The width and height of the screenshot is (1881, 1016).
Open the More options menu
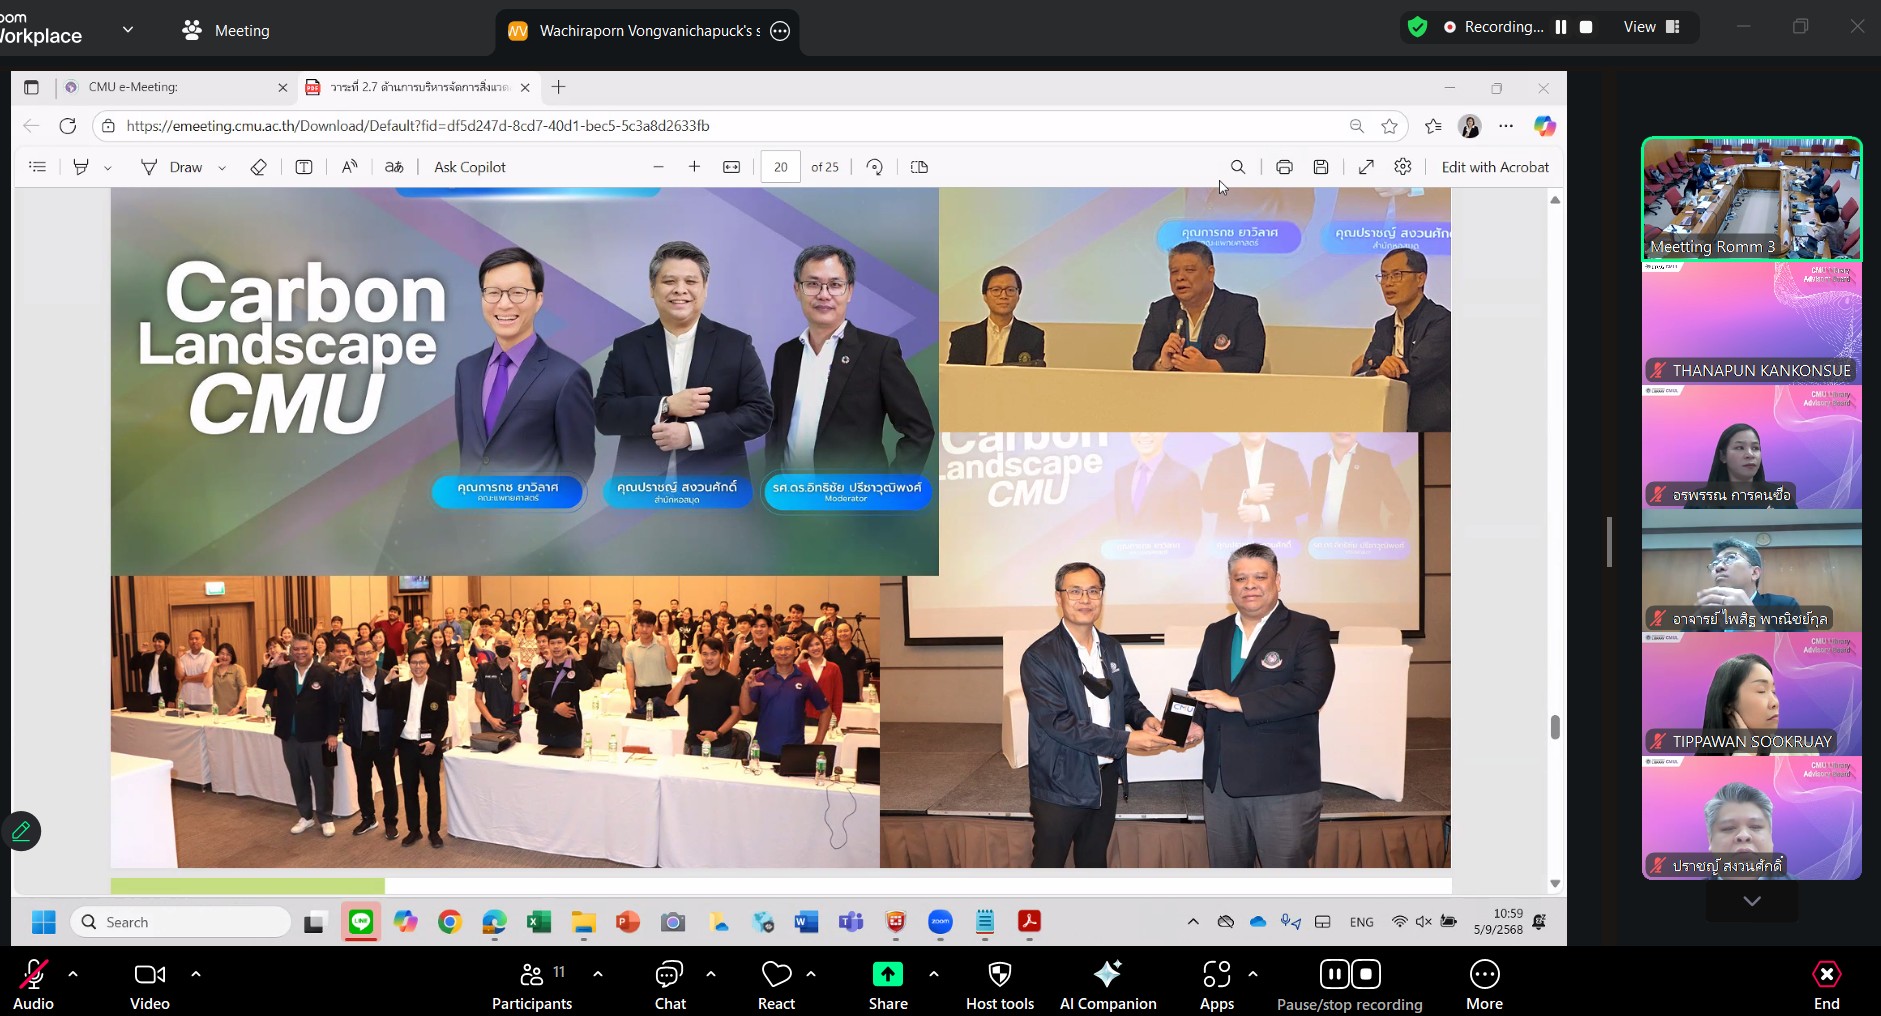pyautogui.click(x=1485, y=985)
